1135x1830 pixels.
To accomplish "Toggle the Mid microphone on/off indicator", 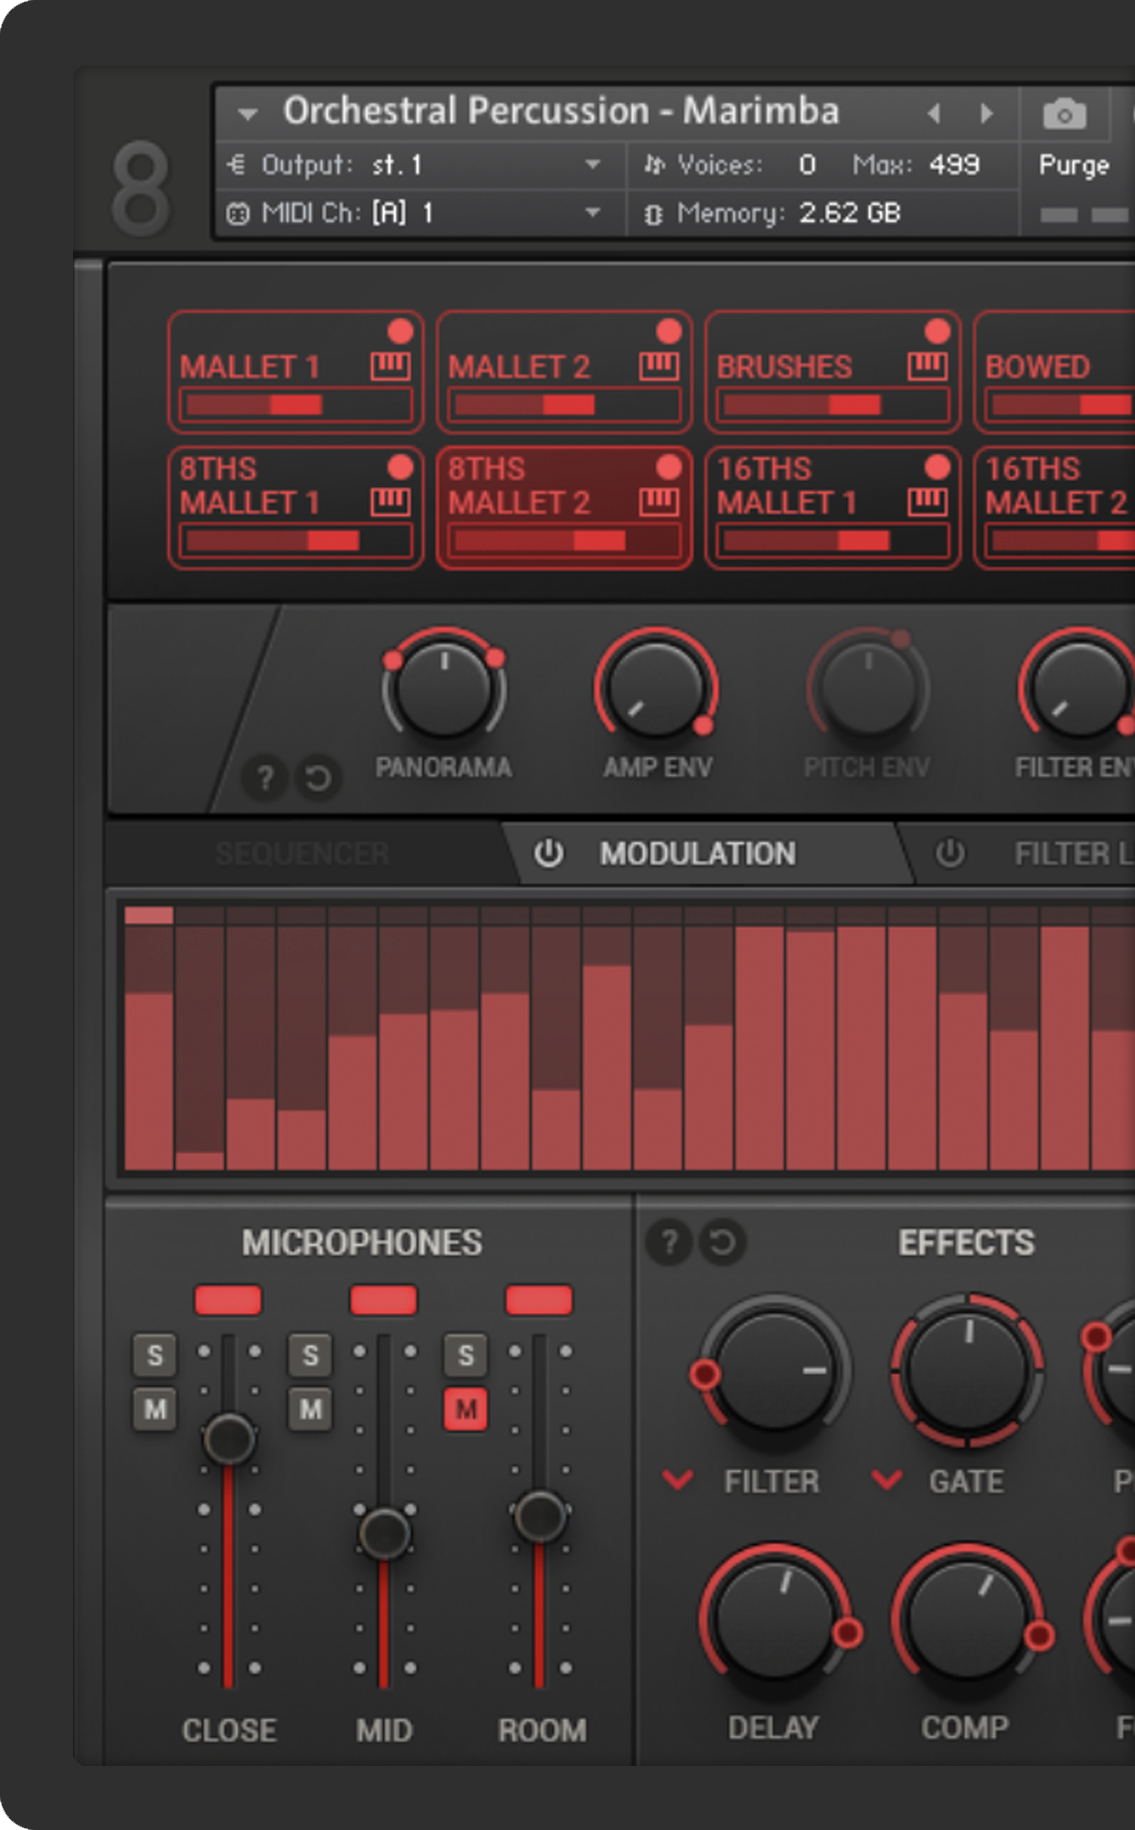I will 383,1300.
